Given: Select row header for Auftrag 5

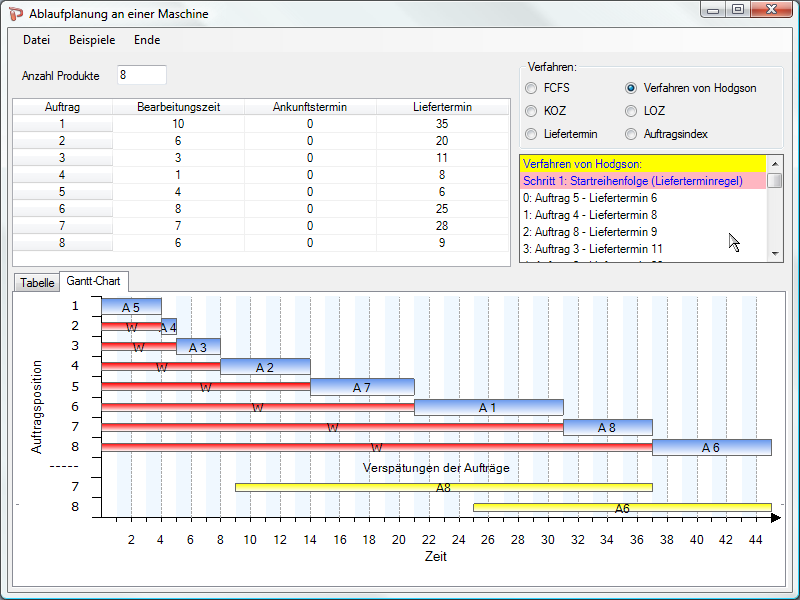Looking at the screenshot, I should (62, 191).
